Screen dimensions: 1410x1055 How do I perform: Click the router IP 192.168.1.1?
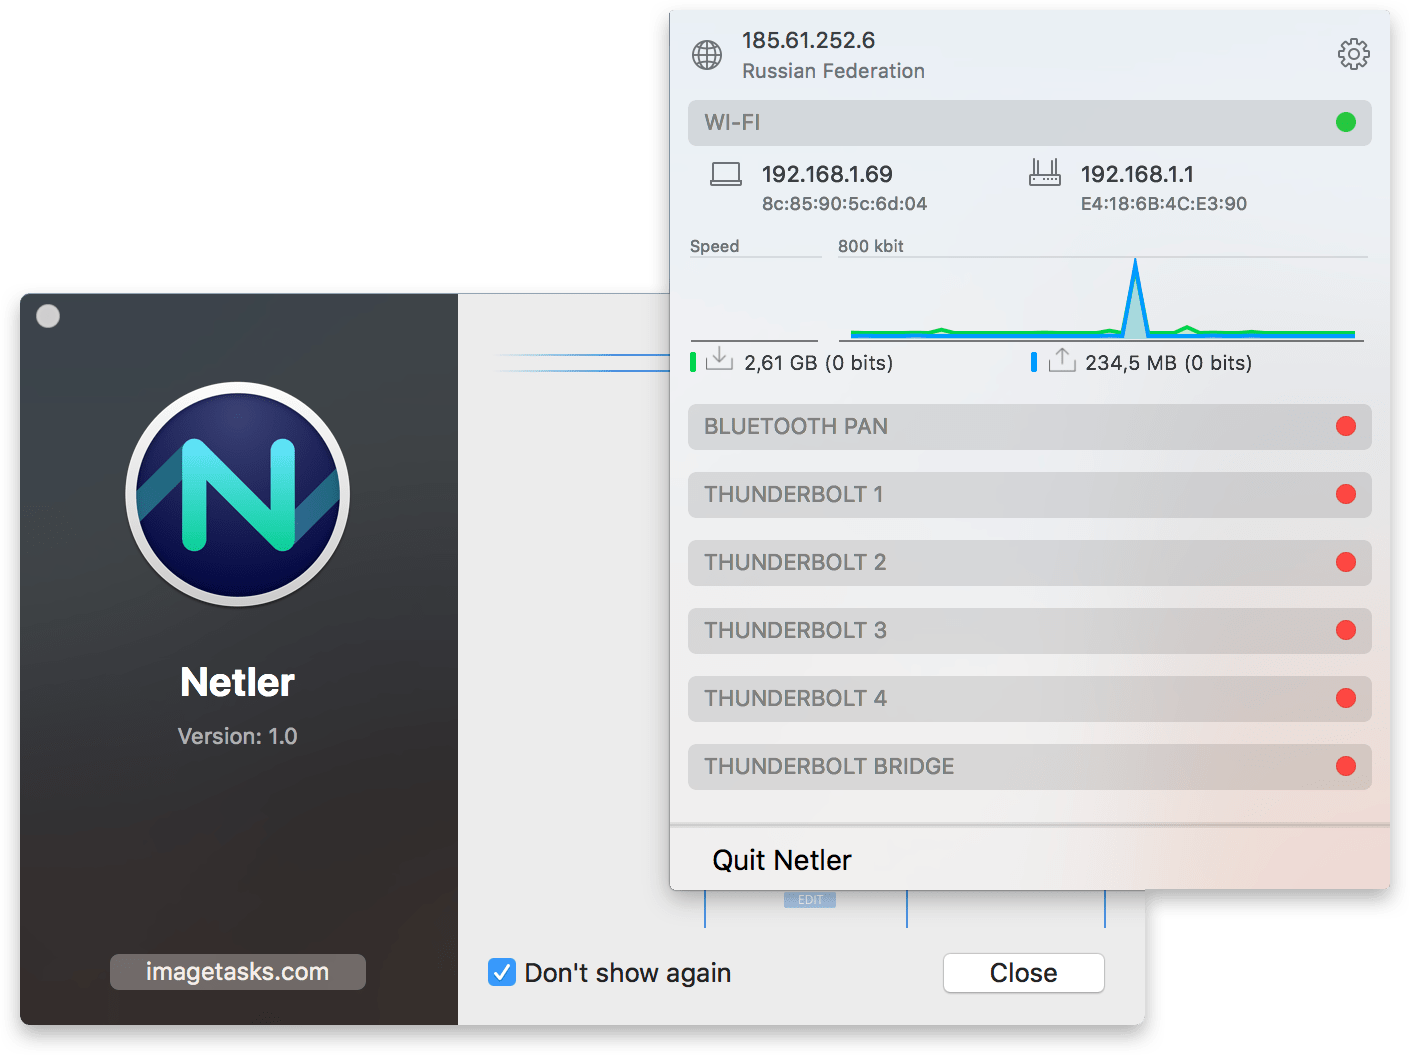tap(1137, 174)
